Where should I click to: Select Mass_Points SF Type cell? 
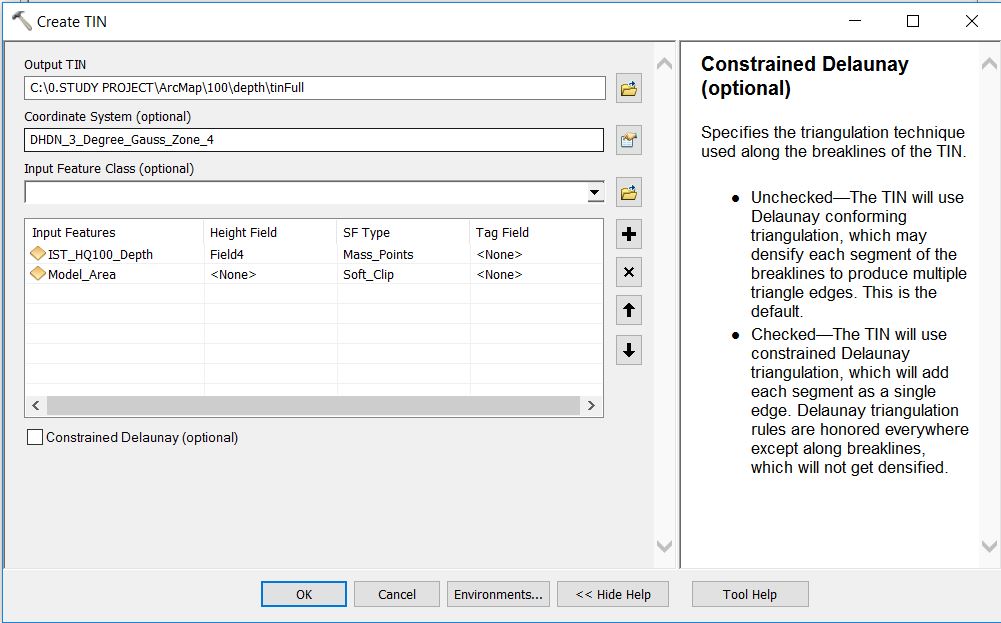point(403,254)
